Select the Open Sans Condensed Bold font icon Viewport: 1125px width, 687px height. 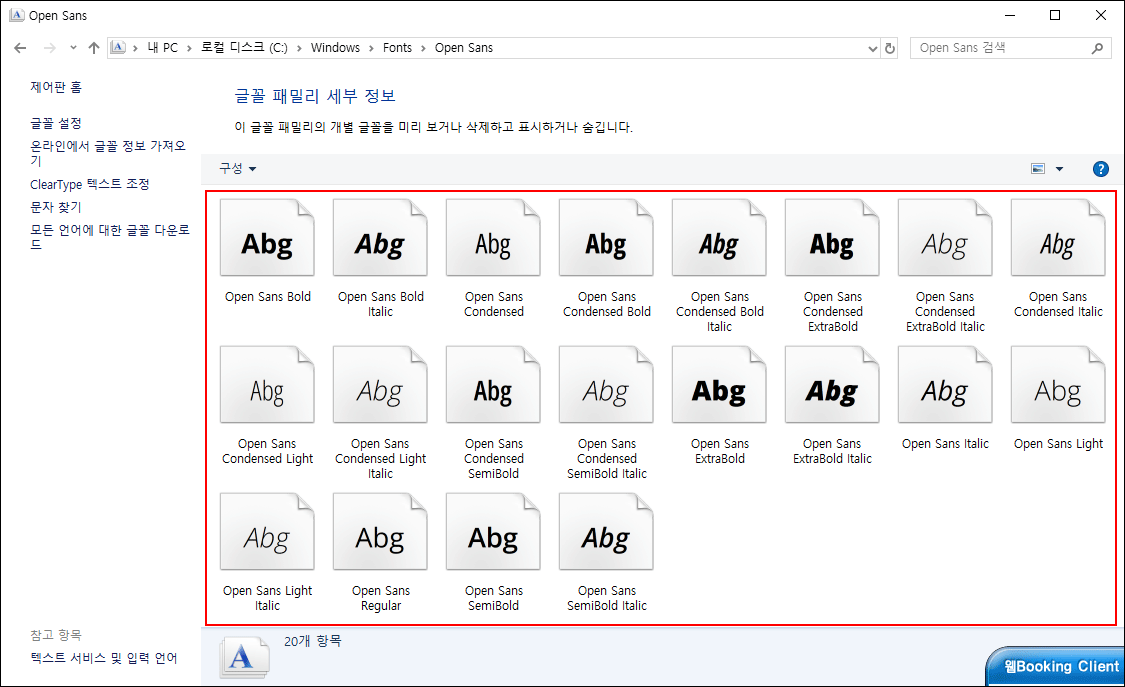pos(606,238)
